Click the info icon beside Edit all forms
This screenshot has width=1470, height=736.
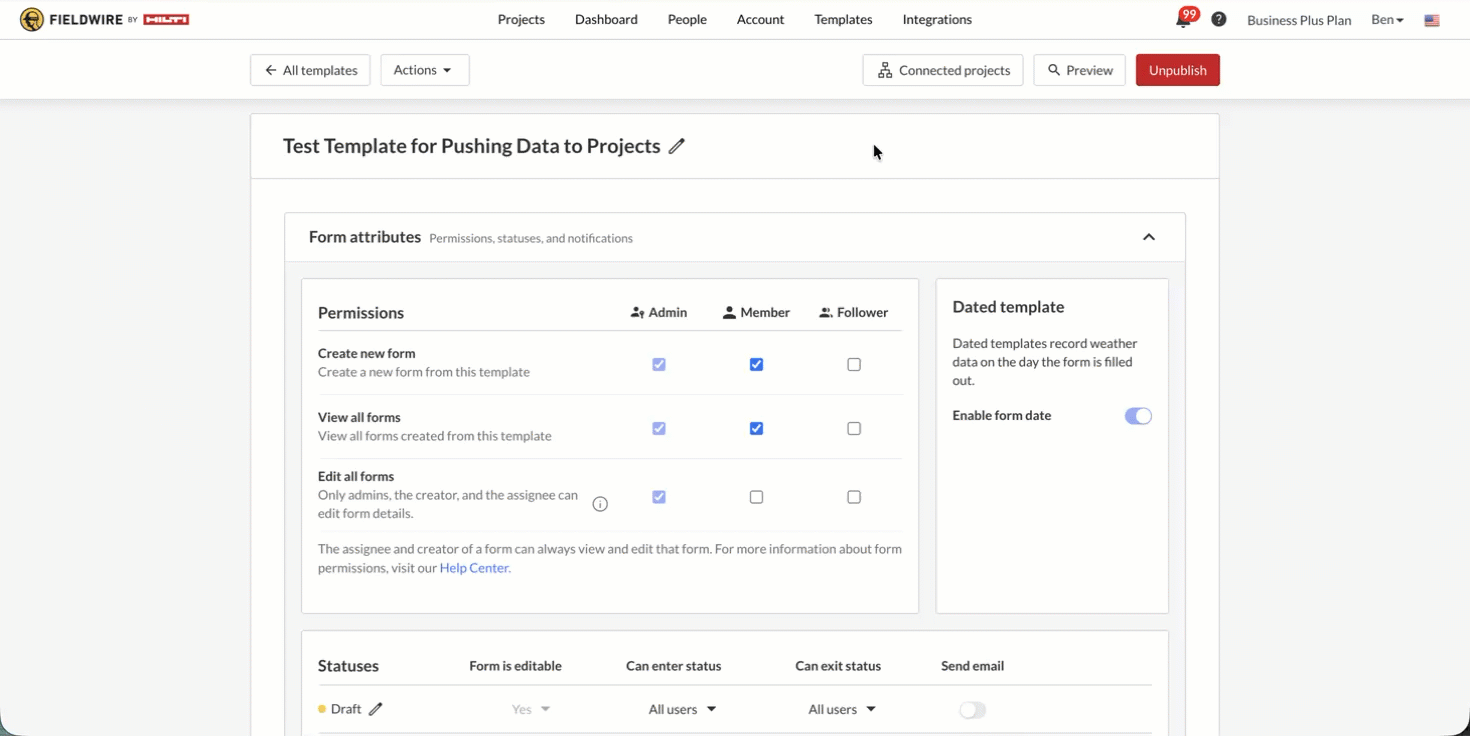click(x=600, y=504)
